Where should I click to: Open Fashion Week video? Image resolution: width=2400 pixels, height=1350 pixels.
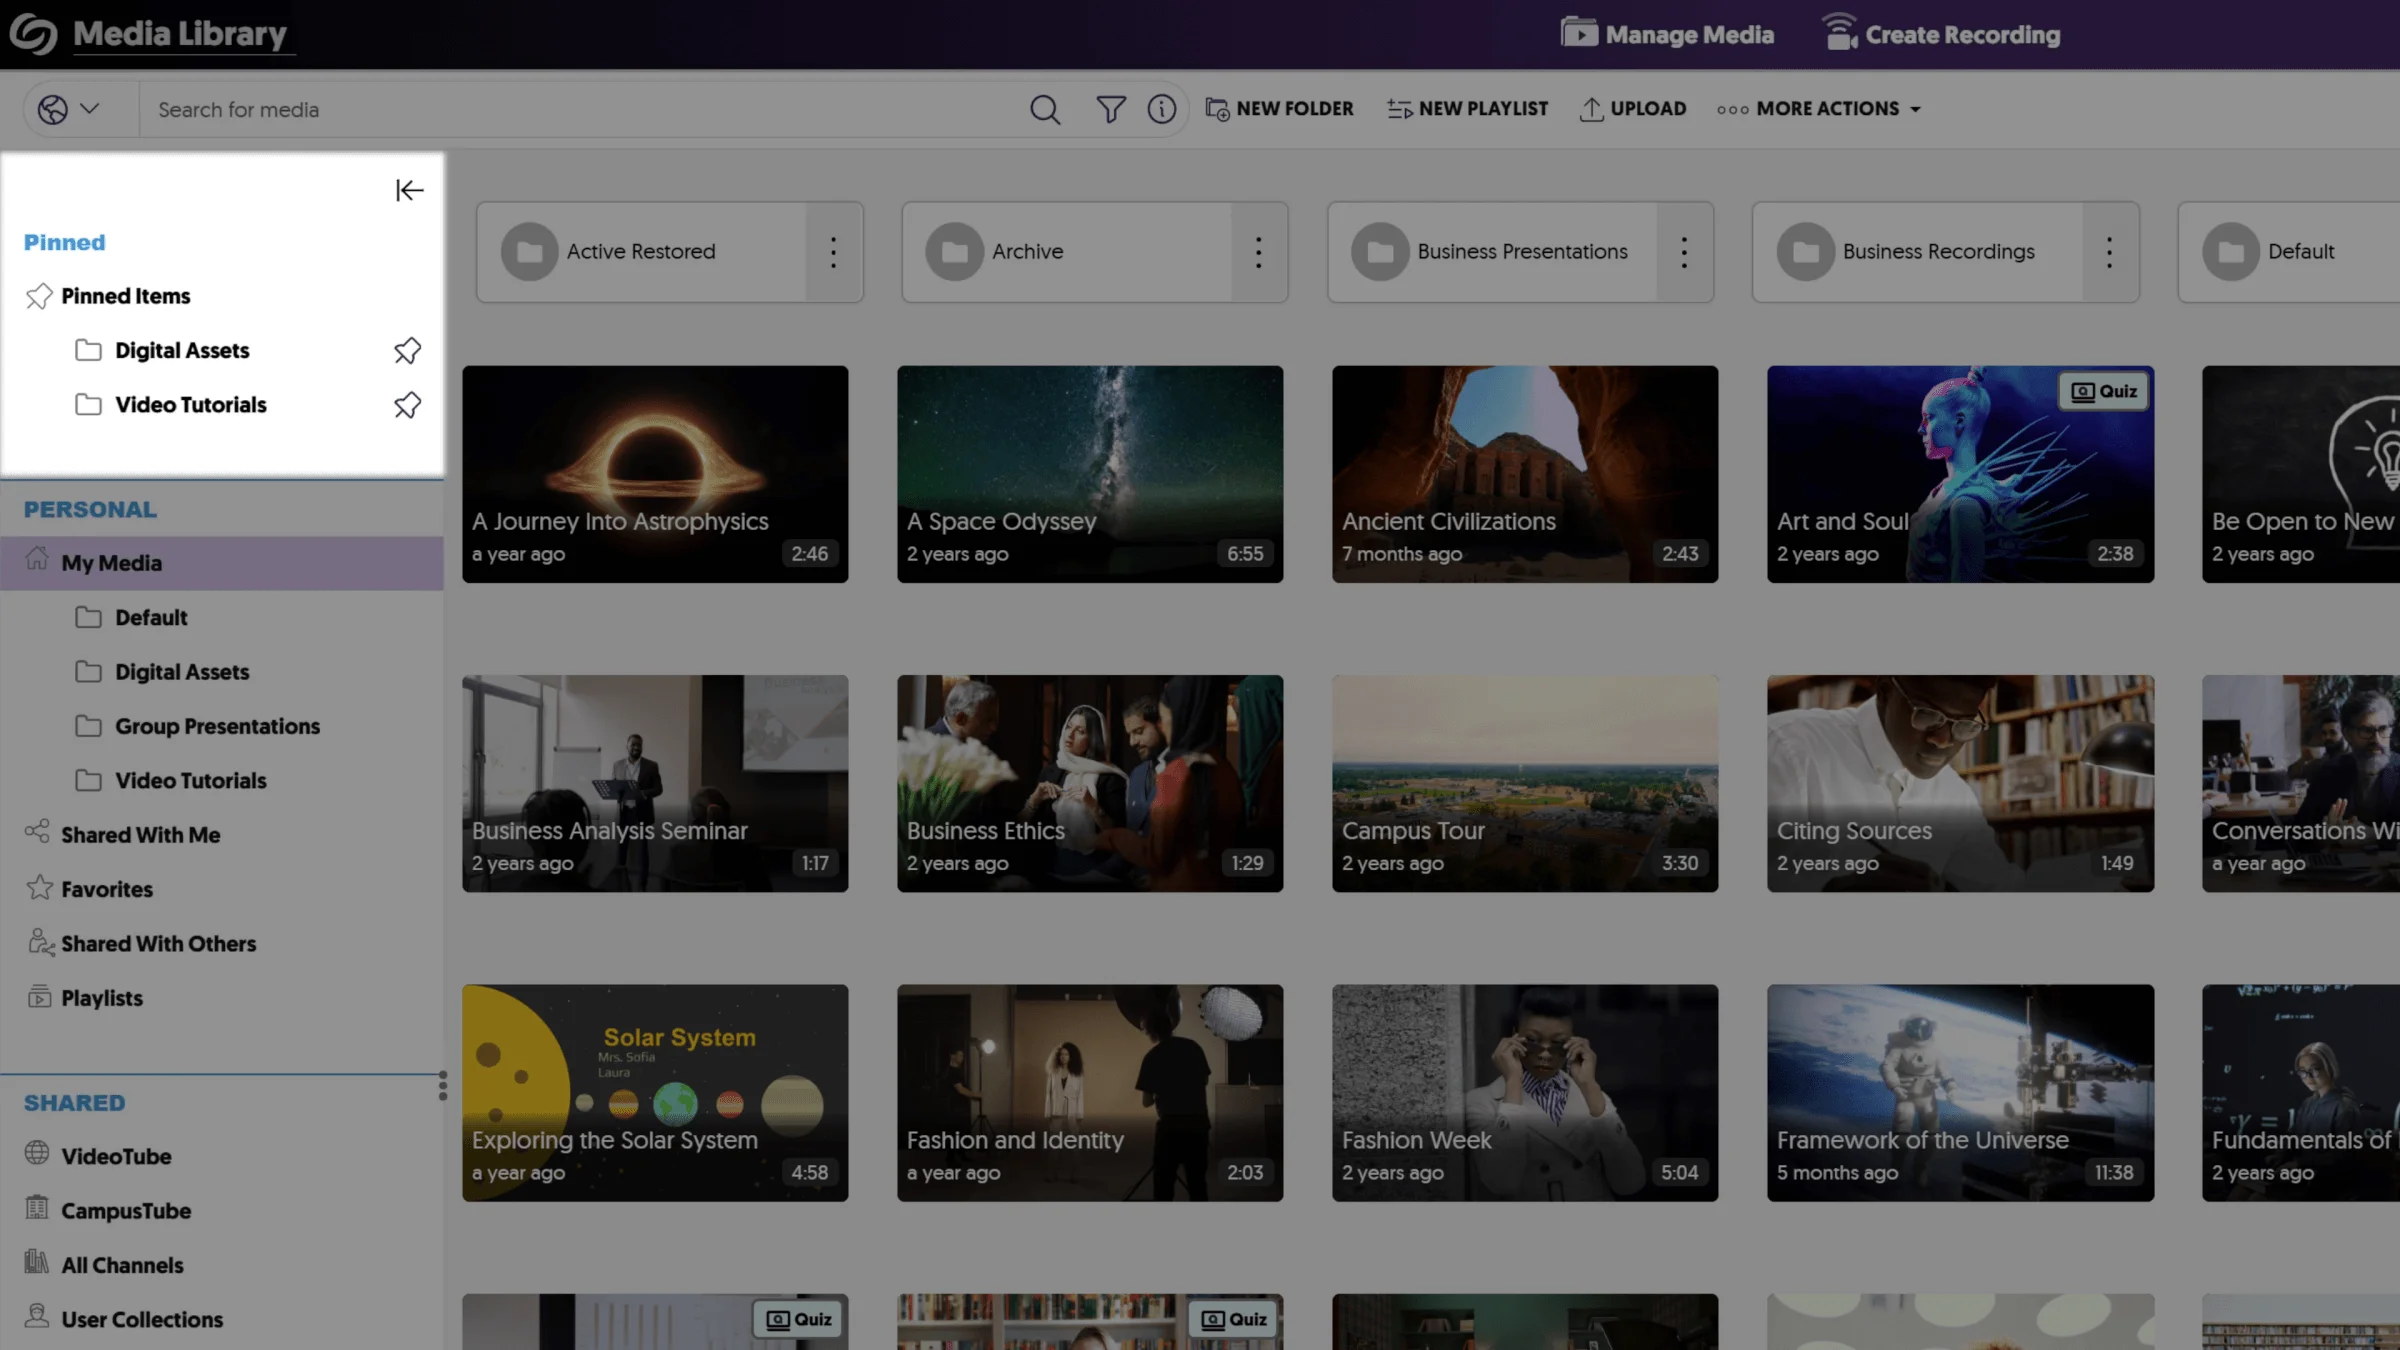1525,1093
